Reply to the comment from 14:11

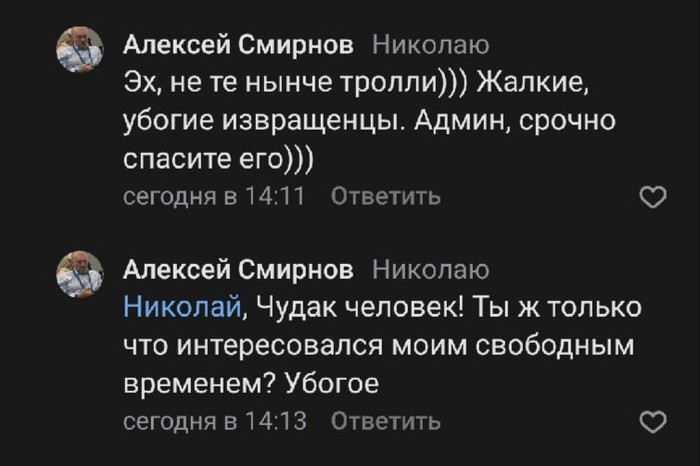click(x=384, y=197)
